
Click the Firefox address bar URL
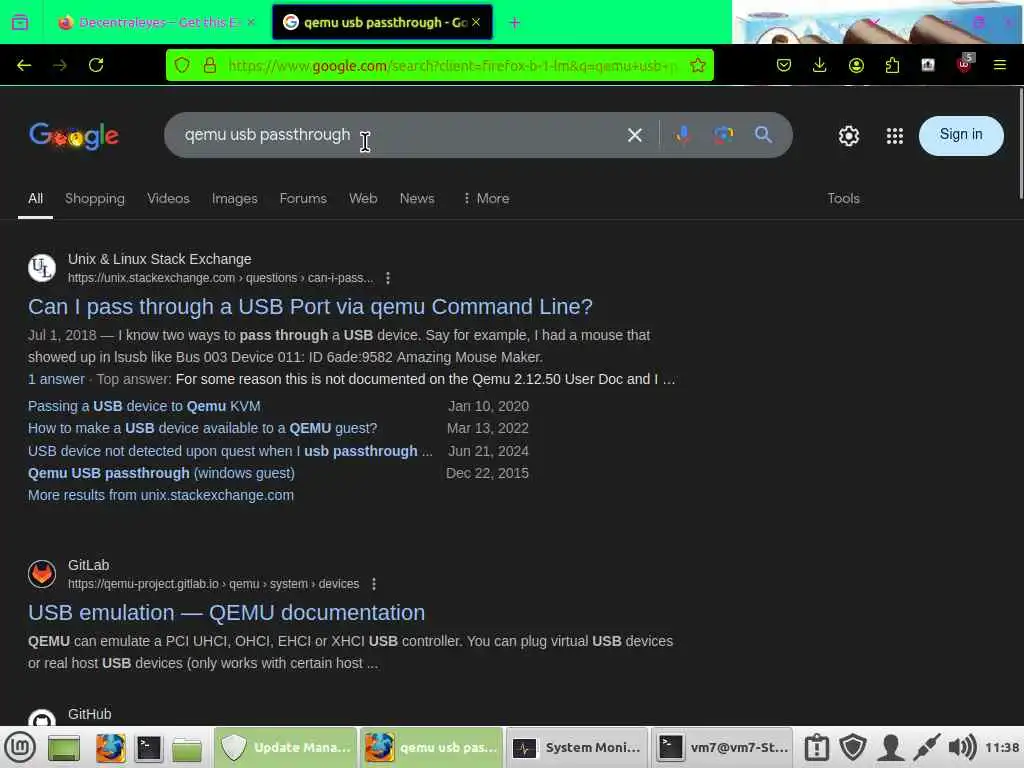pyautogui.click(x=453, y=65)
